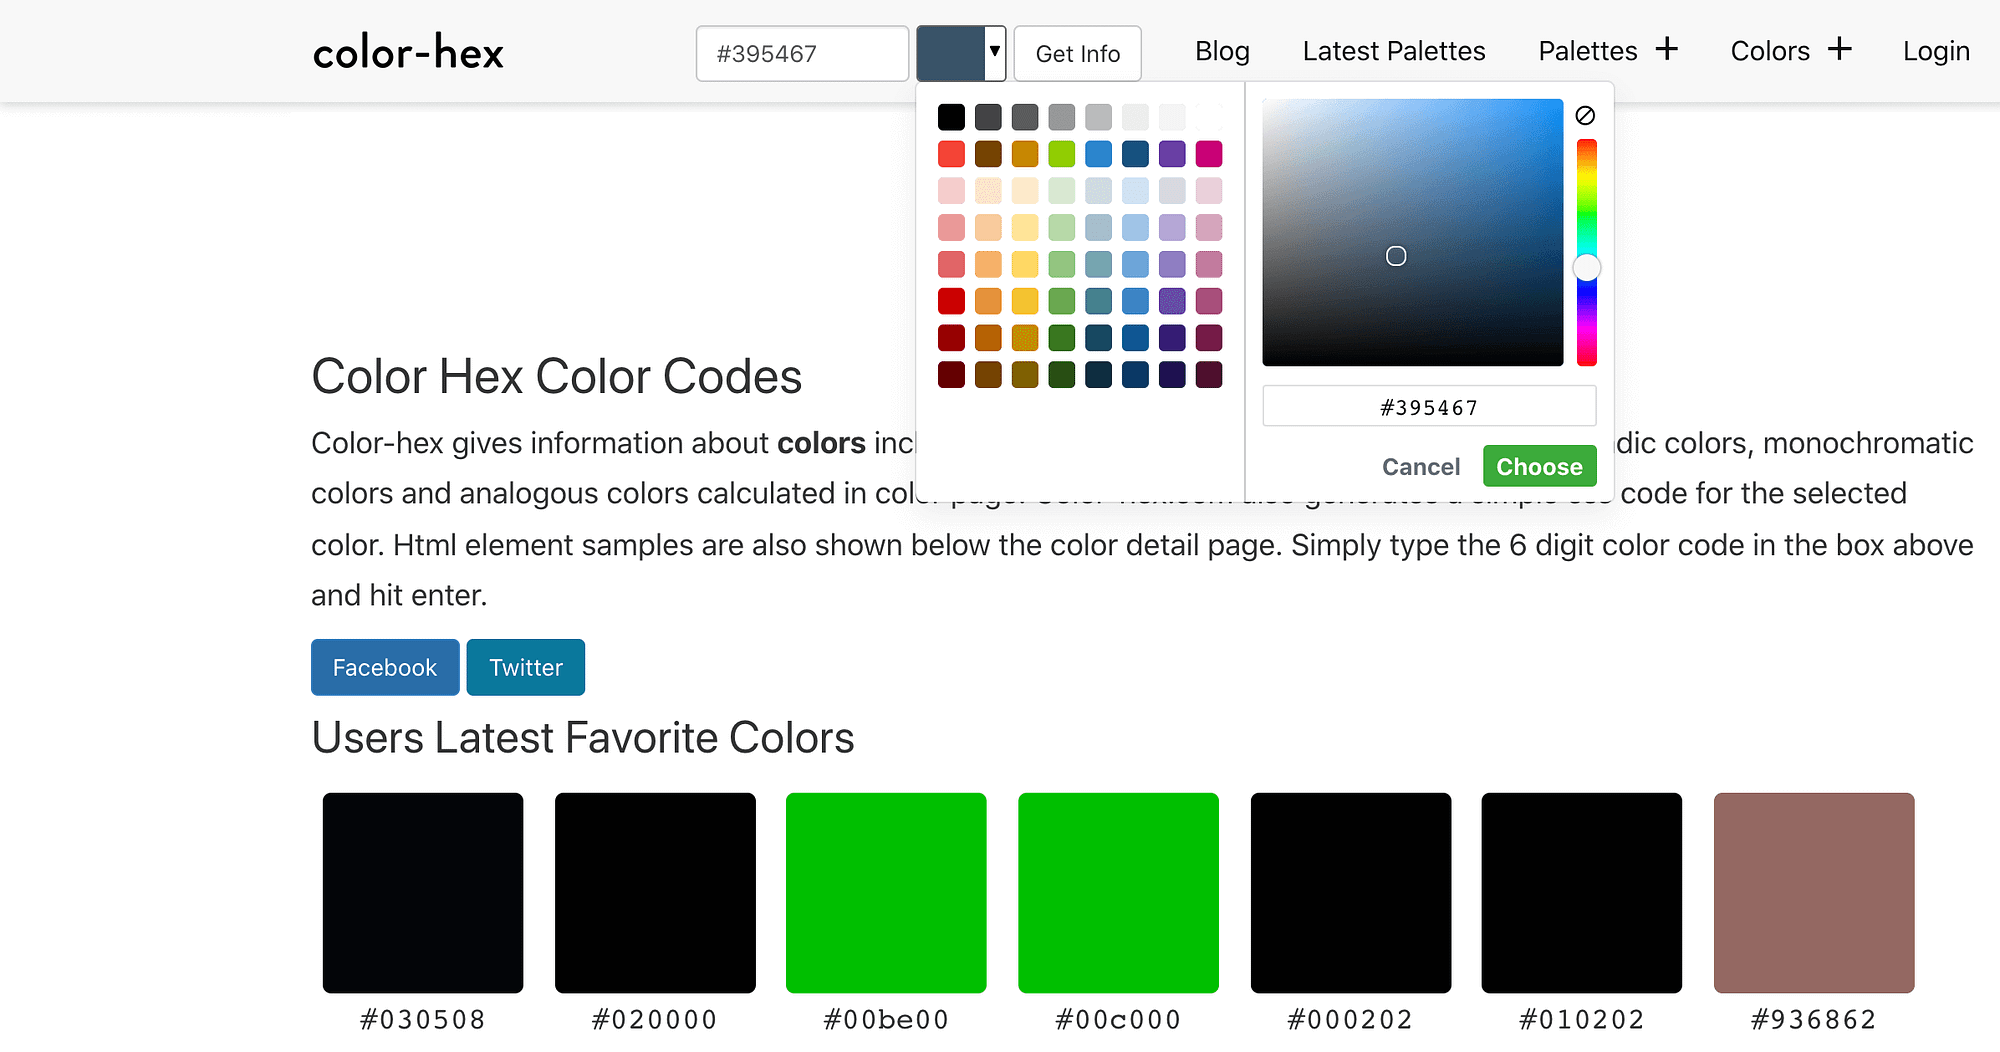This screenshot has width=2000, height=1052.
Task: Open Latest Palettes
Action: click(1393, 51)
